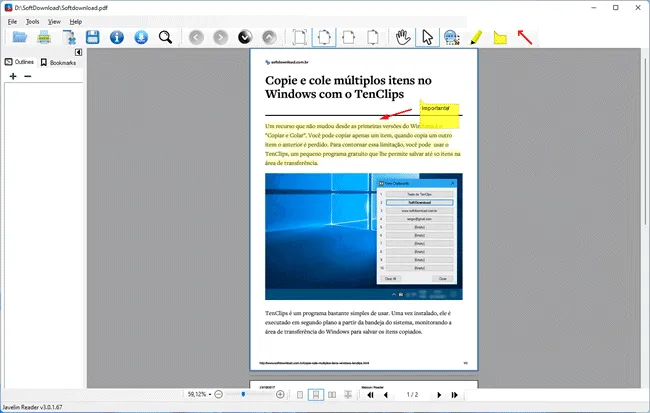Select the fit-page zoom icon
Image resolution: width=650 pixels, height=413 pixels.
(300, 37)
